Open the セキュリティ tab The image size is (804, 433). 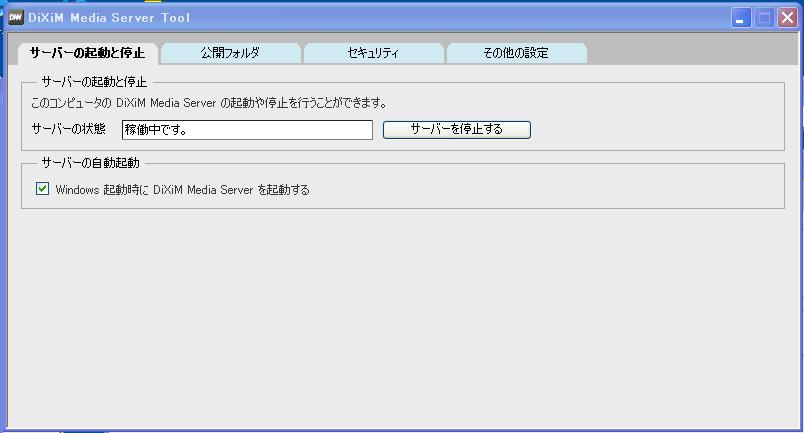click(x=373, y=53)
